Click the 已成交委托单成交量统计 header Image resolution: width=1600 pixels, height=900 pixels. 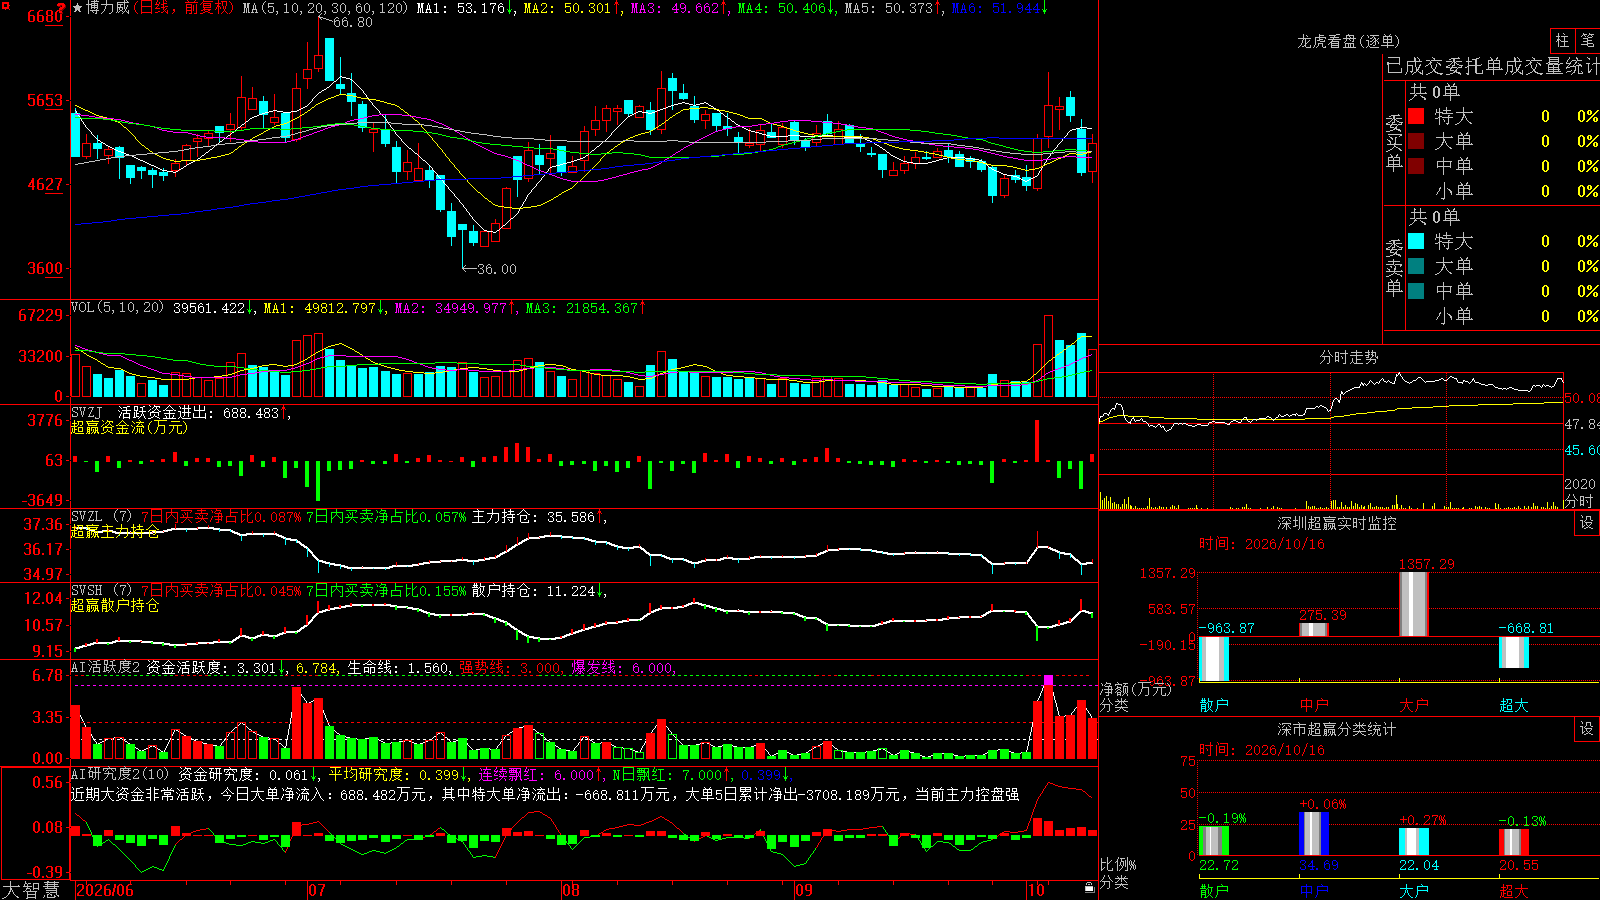pos(1492,66)
